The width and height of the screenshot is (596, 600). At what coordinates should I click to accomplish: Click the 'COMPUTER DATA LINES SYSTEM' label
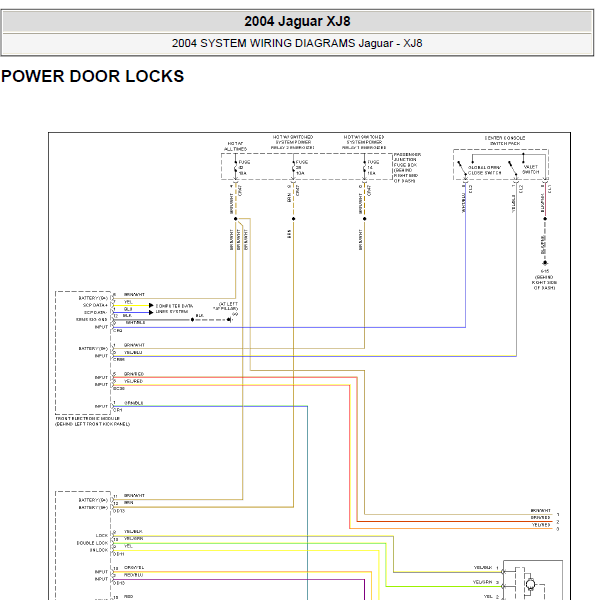(x=174, y=309)
